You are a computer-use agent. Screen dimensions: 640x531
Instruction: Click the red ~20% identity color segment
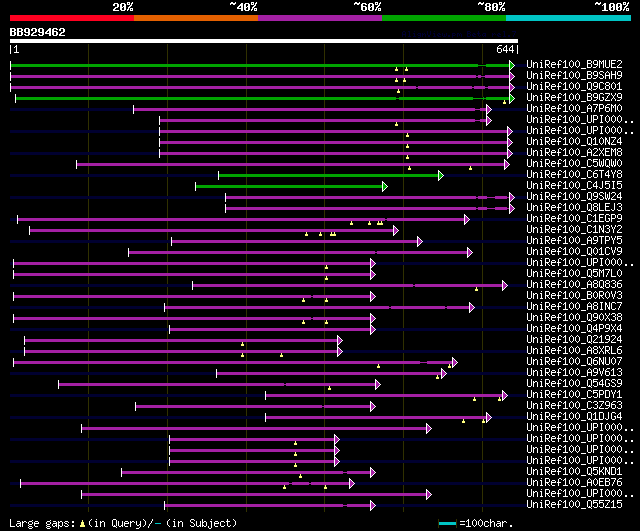[x=72, y=18]
